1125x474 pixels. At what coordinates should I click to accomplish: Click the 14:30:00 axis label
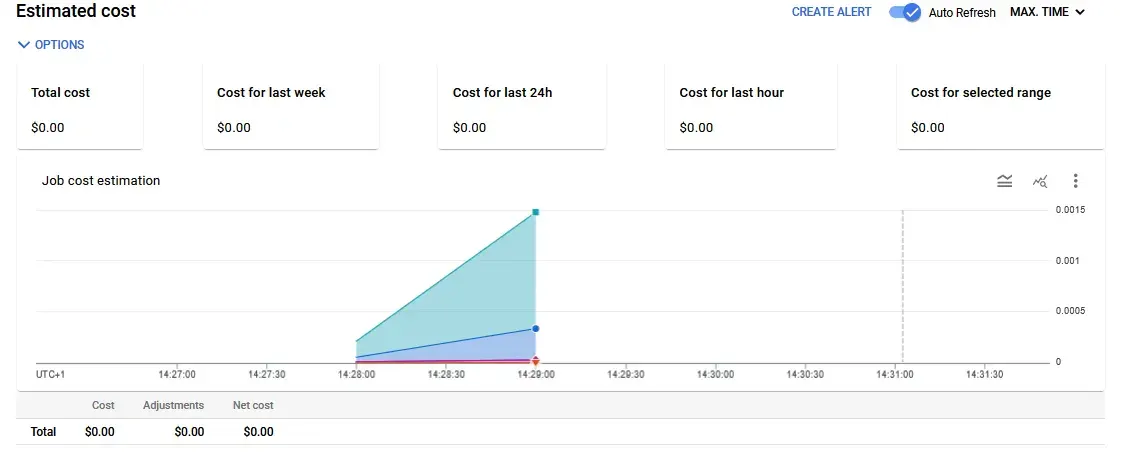[715, 374]
